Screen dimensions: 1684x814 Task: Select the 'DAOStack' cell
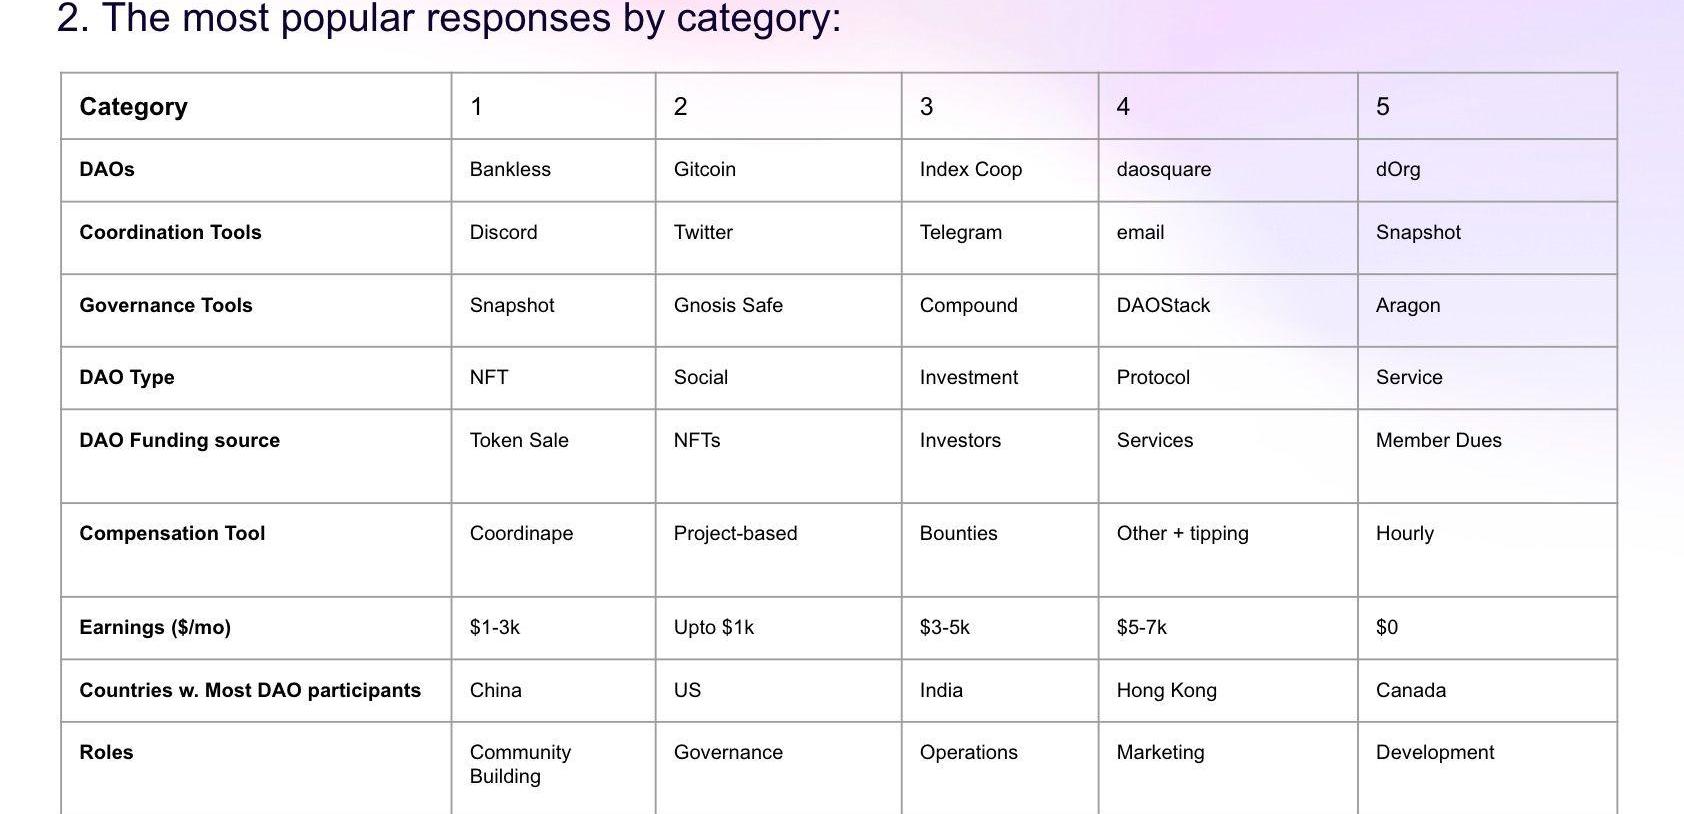1228,311
